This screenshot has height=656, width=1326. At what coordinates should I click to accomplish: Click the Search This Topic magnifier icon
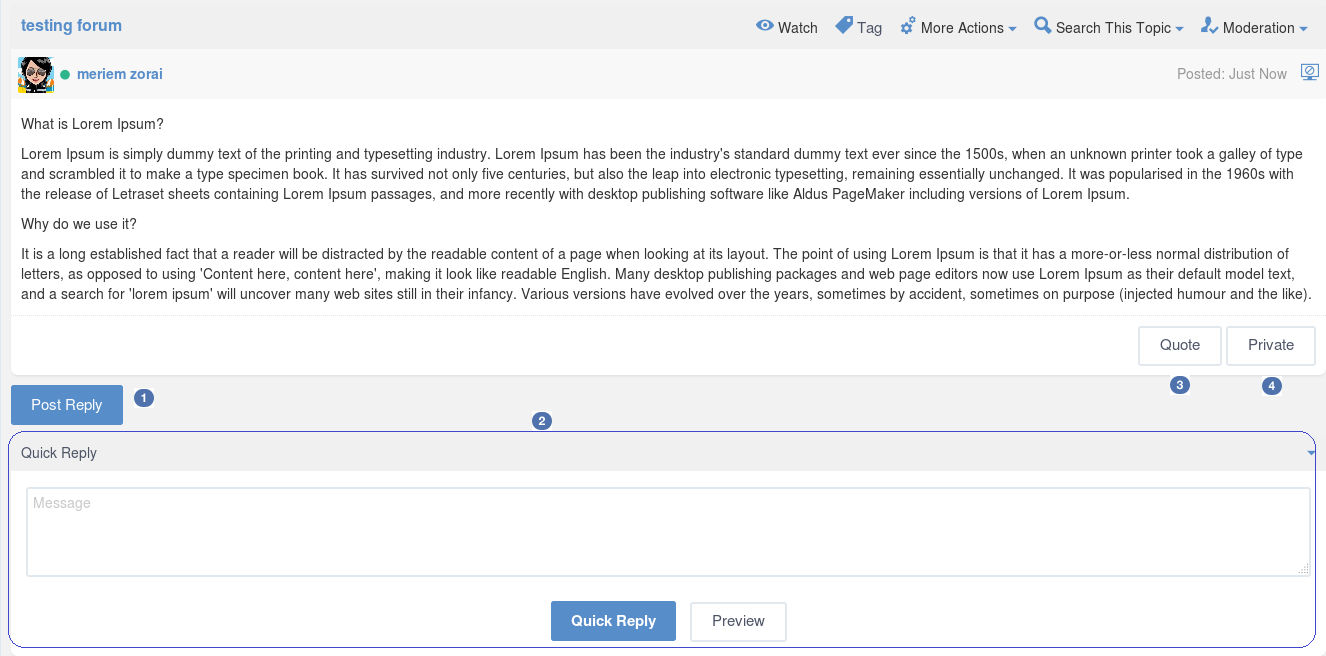1043,25
